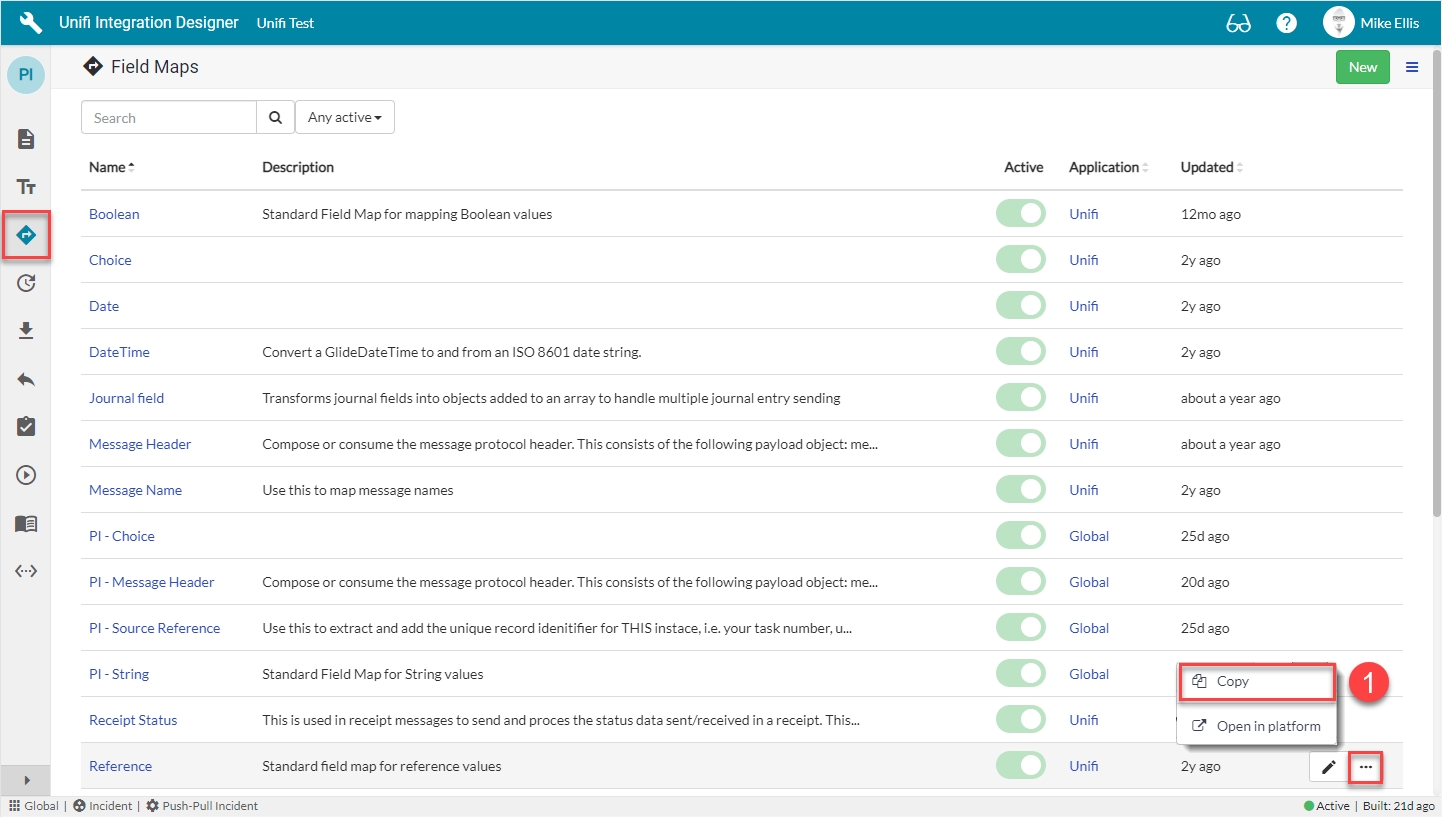Click the document icon in the sidebar
The width and height of the screenshot is (1442, 817).
26,139
